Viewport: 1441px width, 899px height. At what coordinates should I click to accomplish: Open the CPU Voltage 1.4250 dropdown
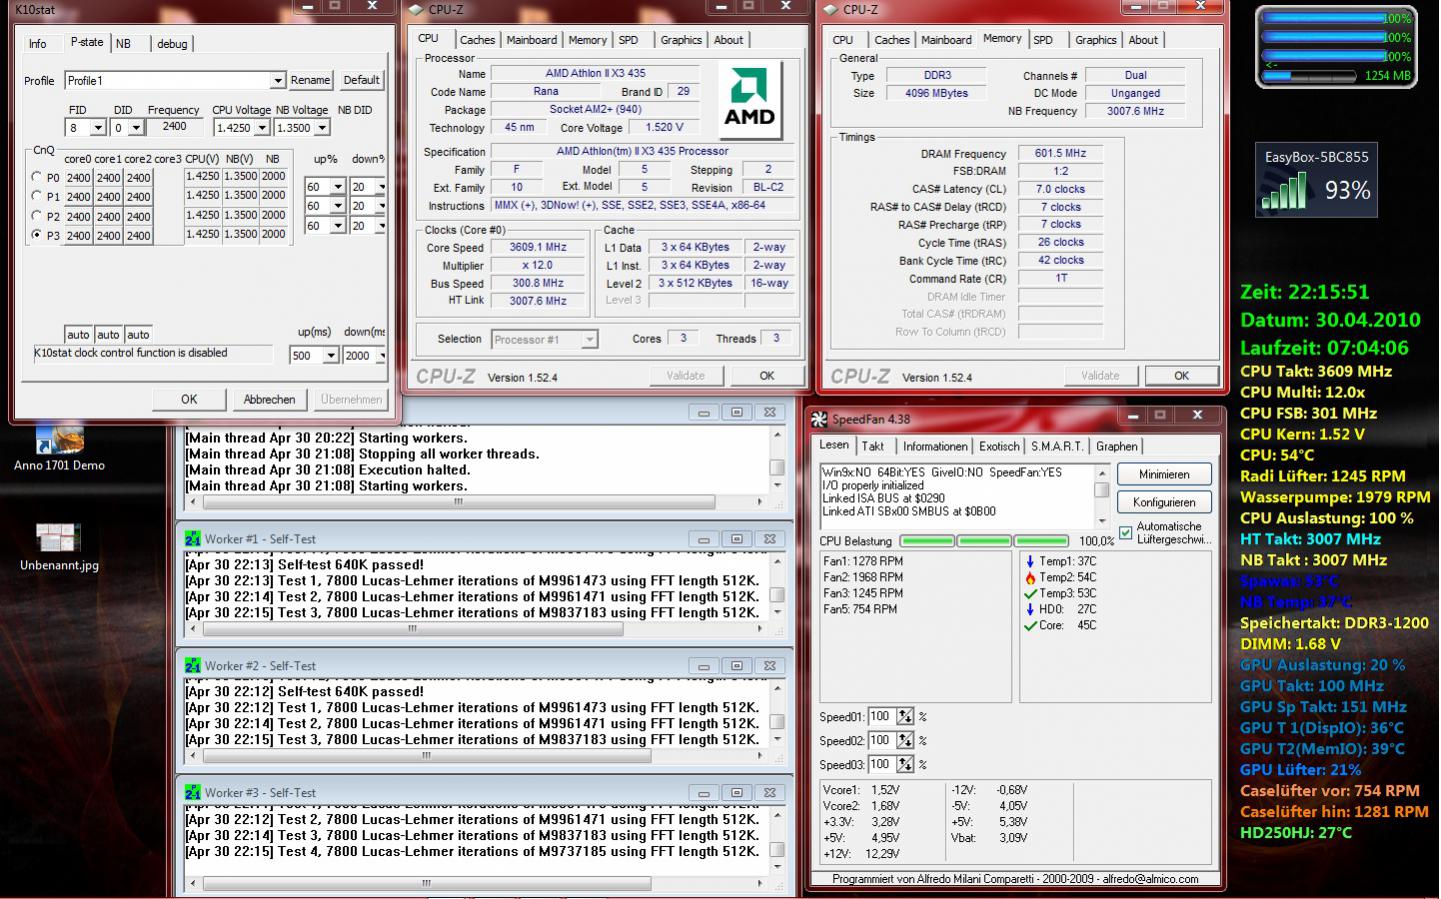pos(262,128)
